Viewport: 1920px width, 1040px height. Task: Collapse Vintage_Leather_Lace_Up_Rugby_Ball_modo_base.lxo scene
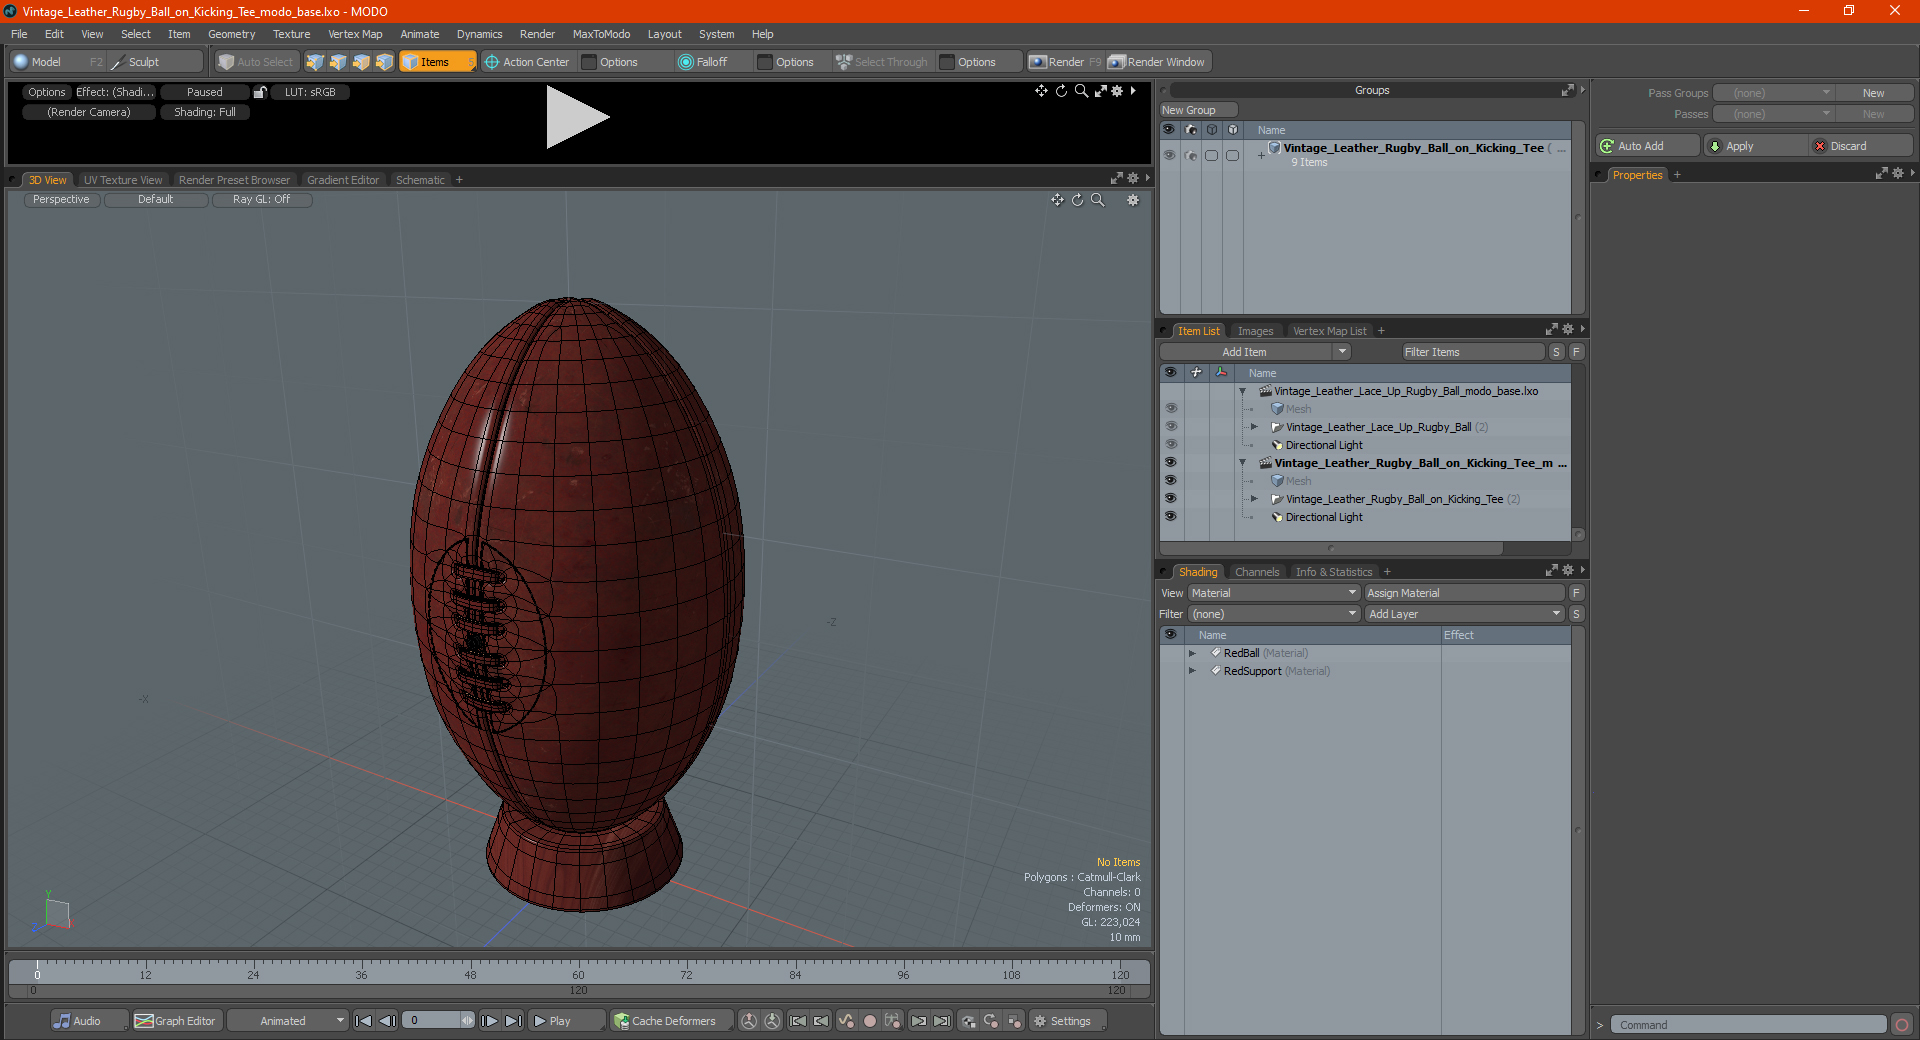pos(1243,391)
